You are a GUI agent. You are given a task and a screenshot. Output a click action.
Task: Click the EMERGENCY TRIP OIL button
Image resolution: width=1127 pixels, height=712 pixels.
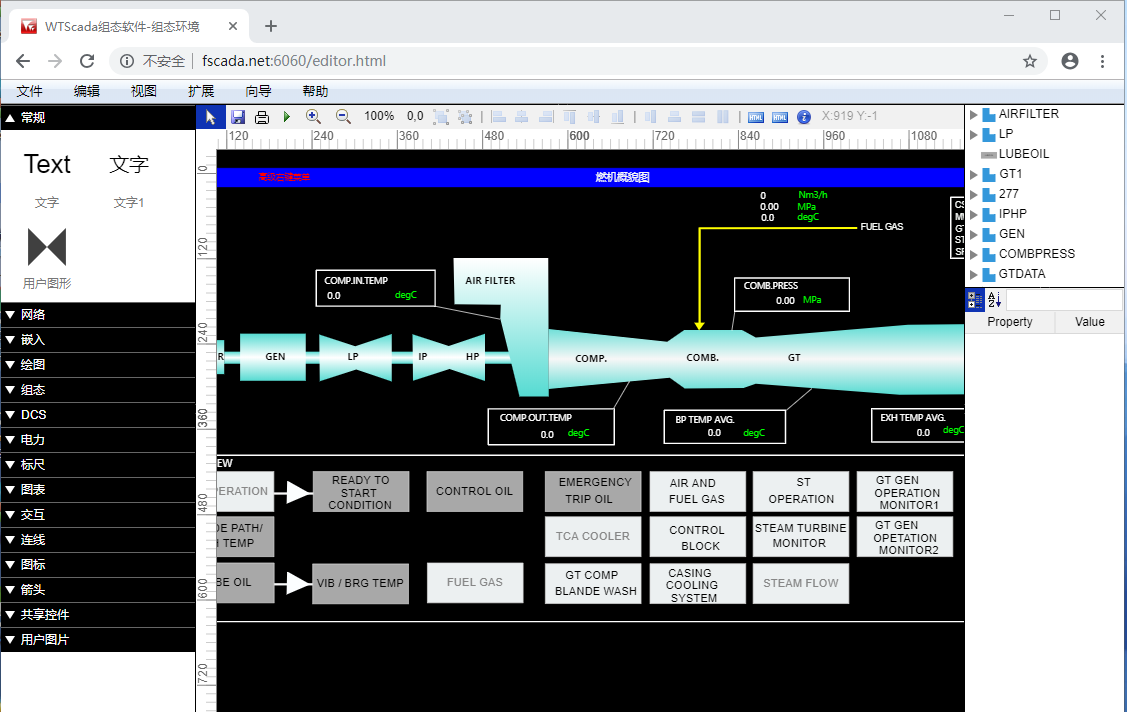tap(593, 492)
